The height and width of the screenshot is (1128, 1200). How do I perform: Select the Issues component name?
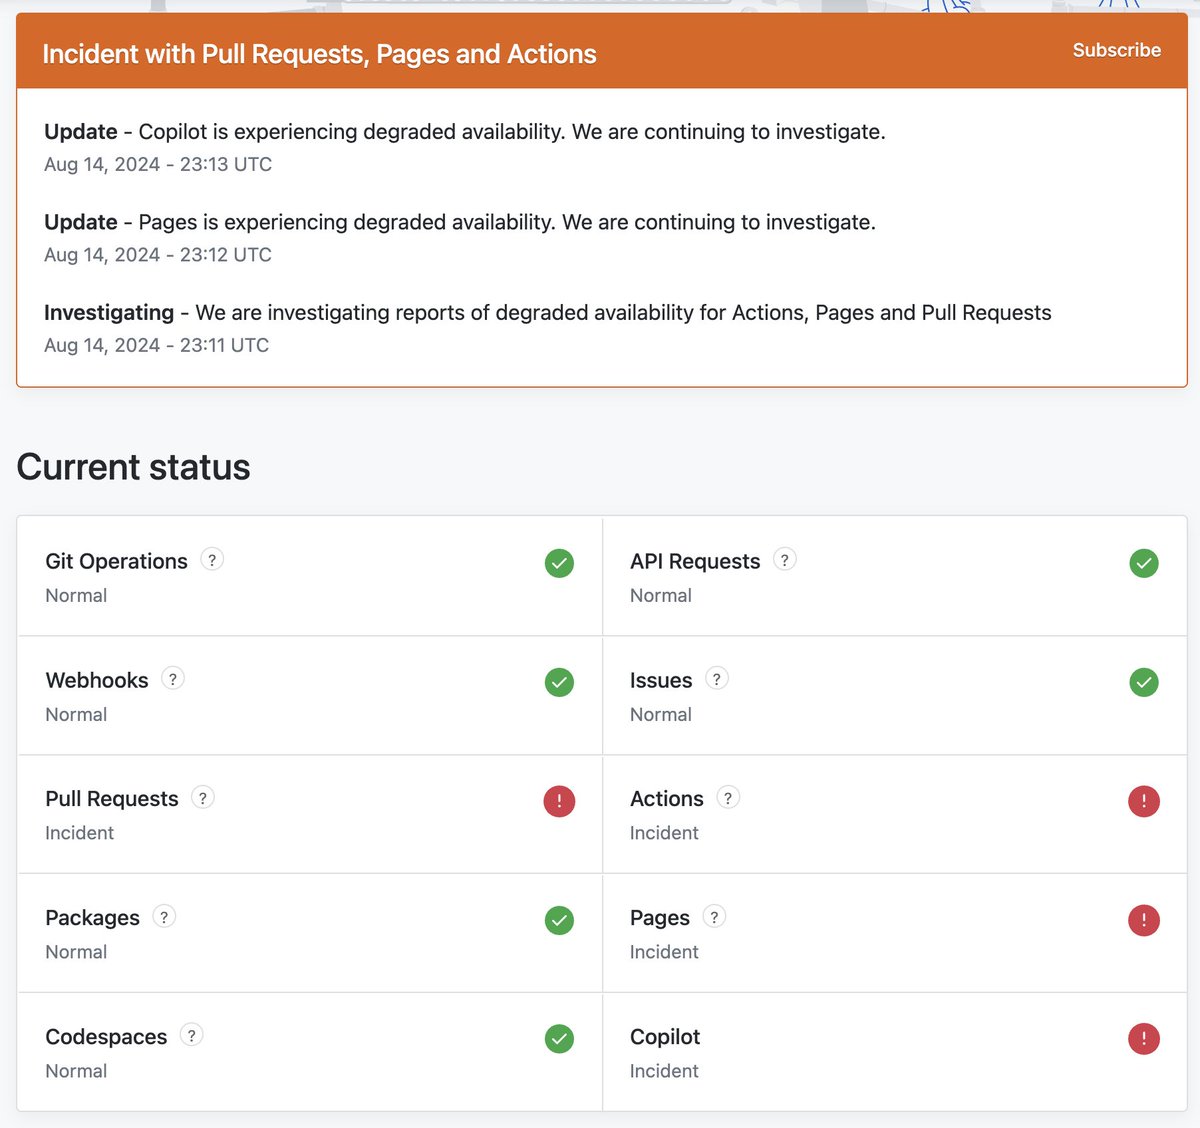click(x=661, y=680)
